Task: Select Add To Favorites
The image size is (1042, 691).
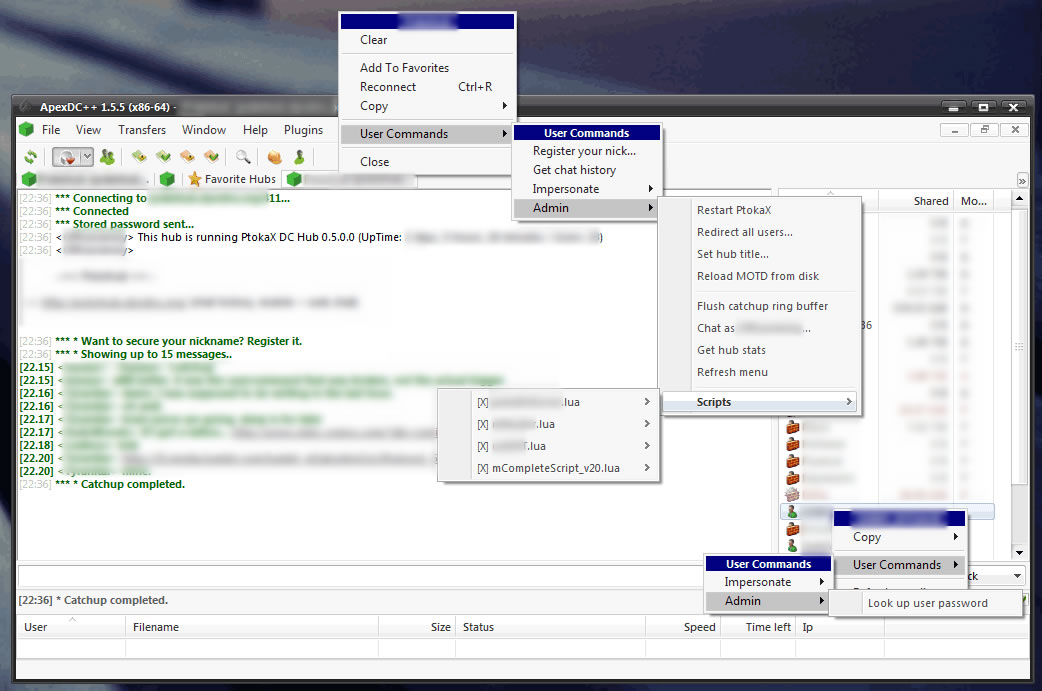Action: [427, 68]
